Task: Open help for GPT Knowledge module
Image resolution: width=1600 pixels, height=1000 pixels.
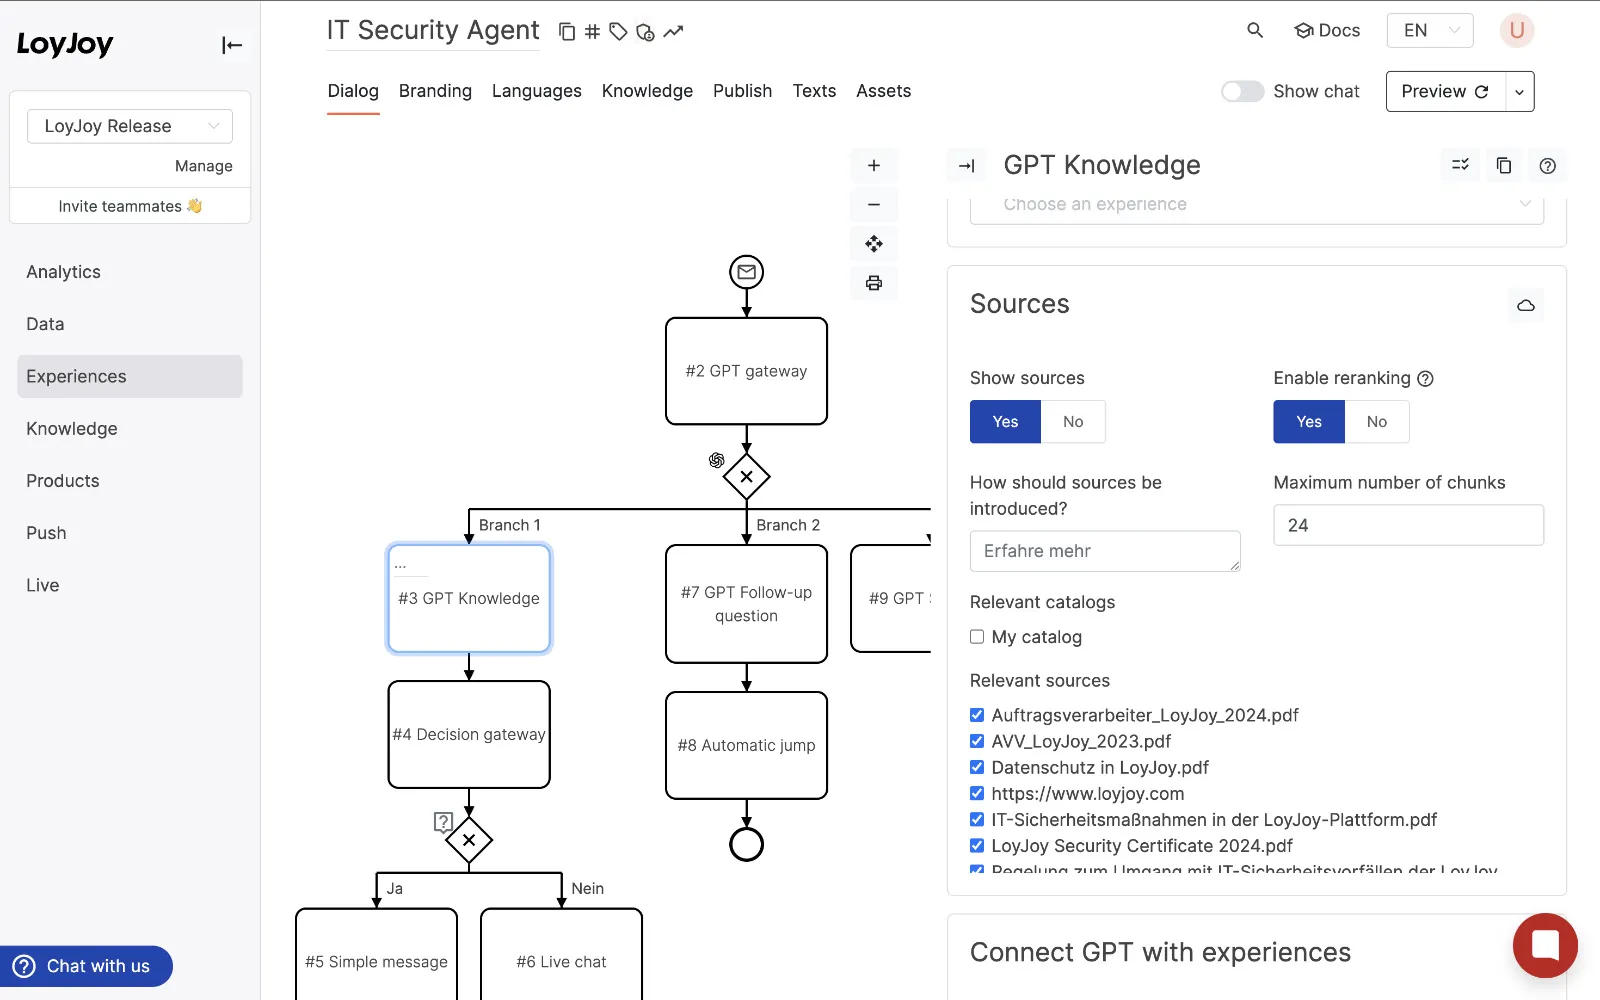Action: (1547, 166)
